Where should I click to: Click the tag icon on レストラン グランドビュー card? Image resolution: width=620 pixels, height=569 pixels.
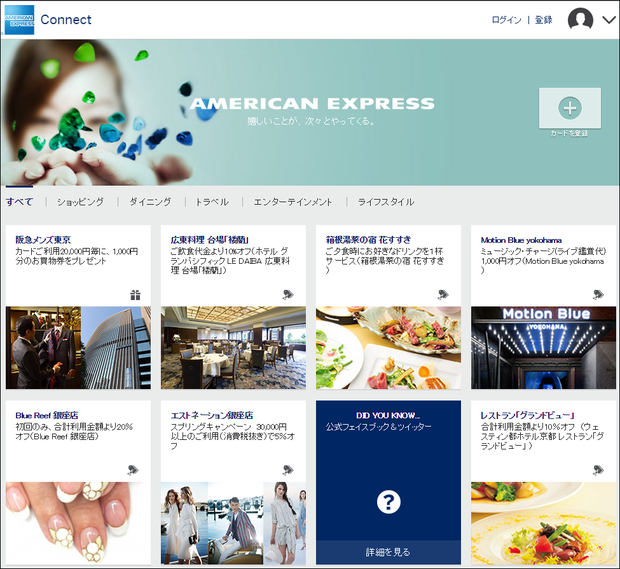click(598, 470)
